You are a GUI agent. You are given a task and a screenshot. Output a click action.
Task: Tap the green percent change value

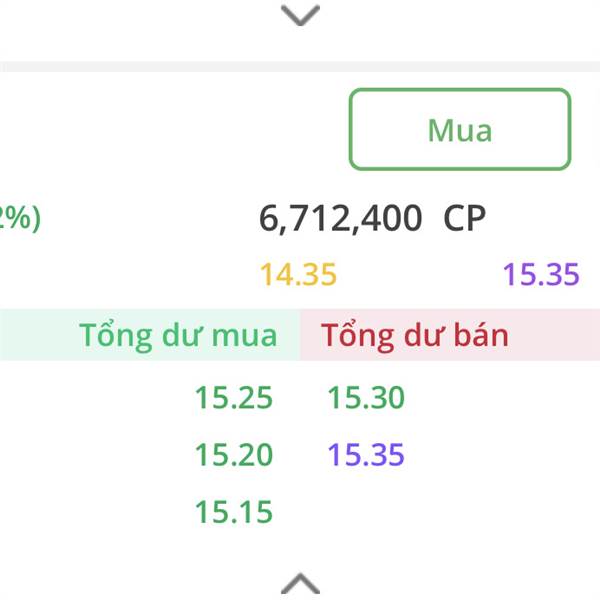coord(20,218)
